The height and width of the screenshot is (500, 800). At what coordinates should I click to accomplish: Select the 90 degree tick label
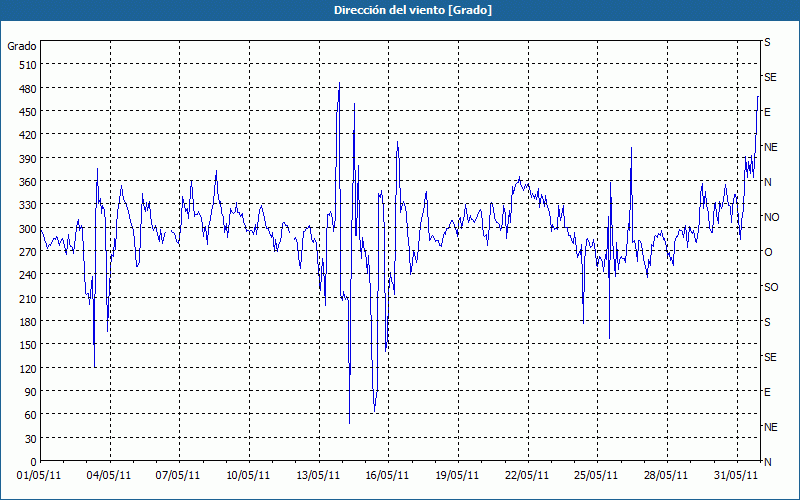[31, 392]
